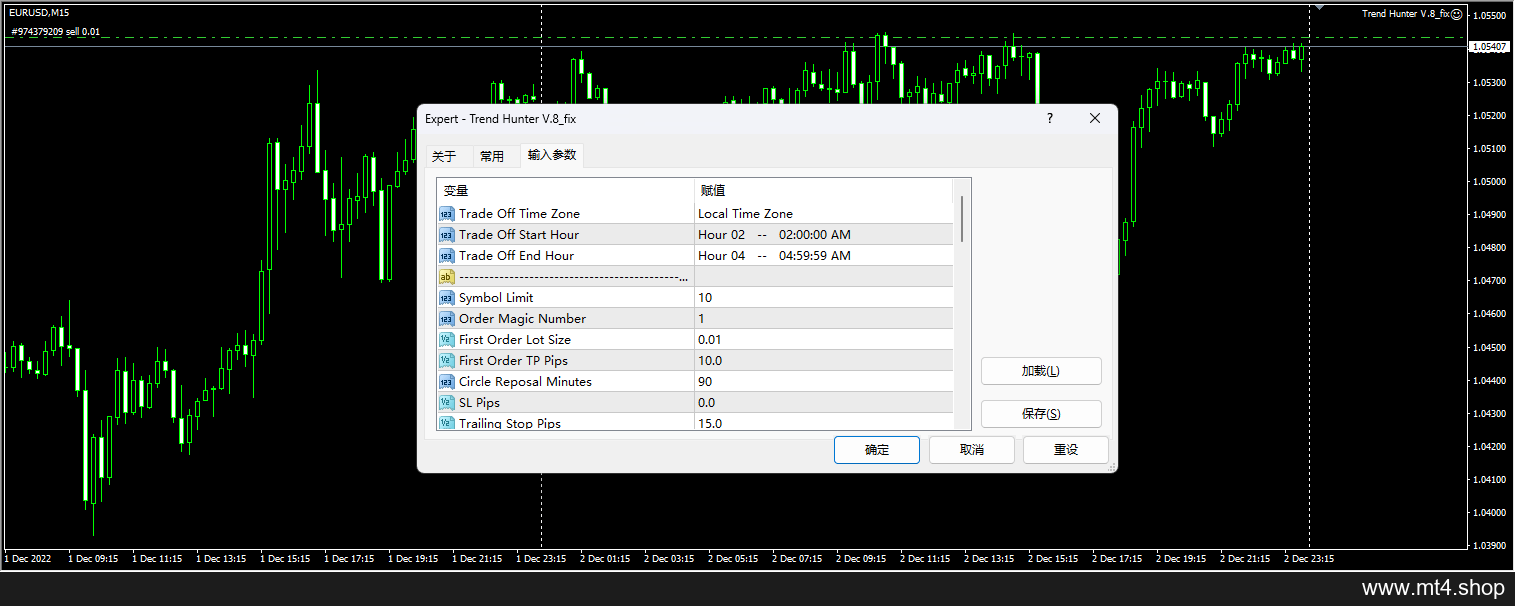Screen dimensions: 1515x606
Task: Select the Trade Off Start Hour label
Action: coord(519,235)
